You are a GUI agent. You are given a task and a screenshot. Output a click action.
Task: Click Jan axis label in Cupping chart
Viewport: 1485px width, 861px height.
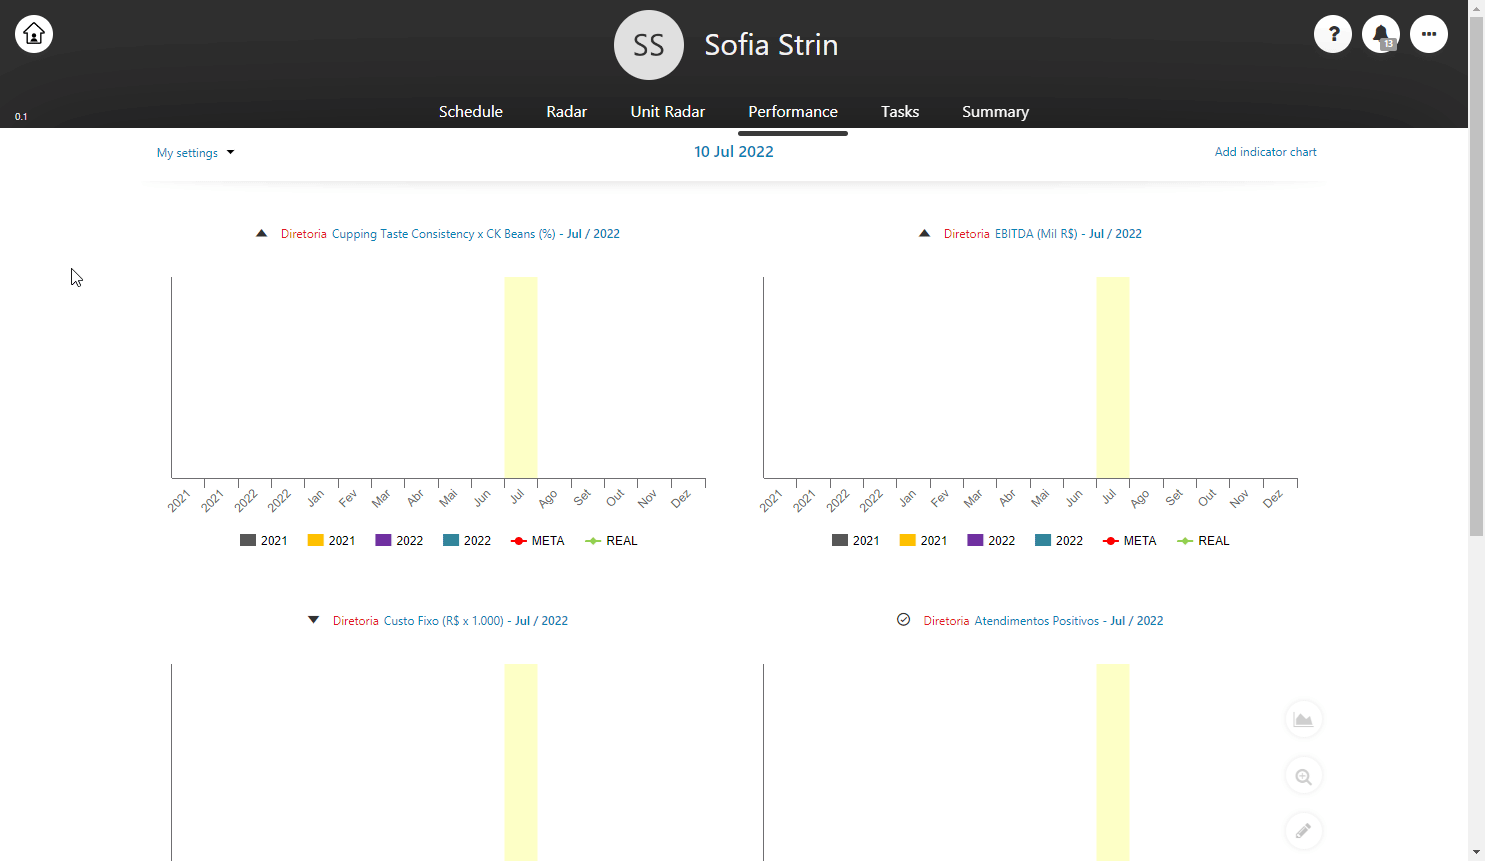(316, 498)
